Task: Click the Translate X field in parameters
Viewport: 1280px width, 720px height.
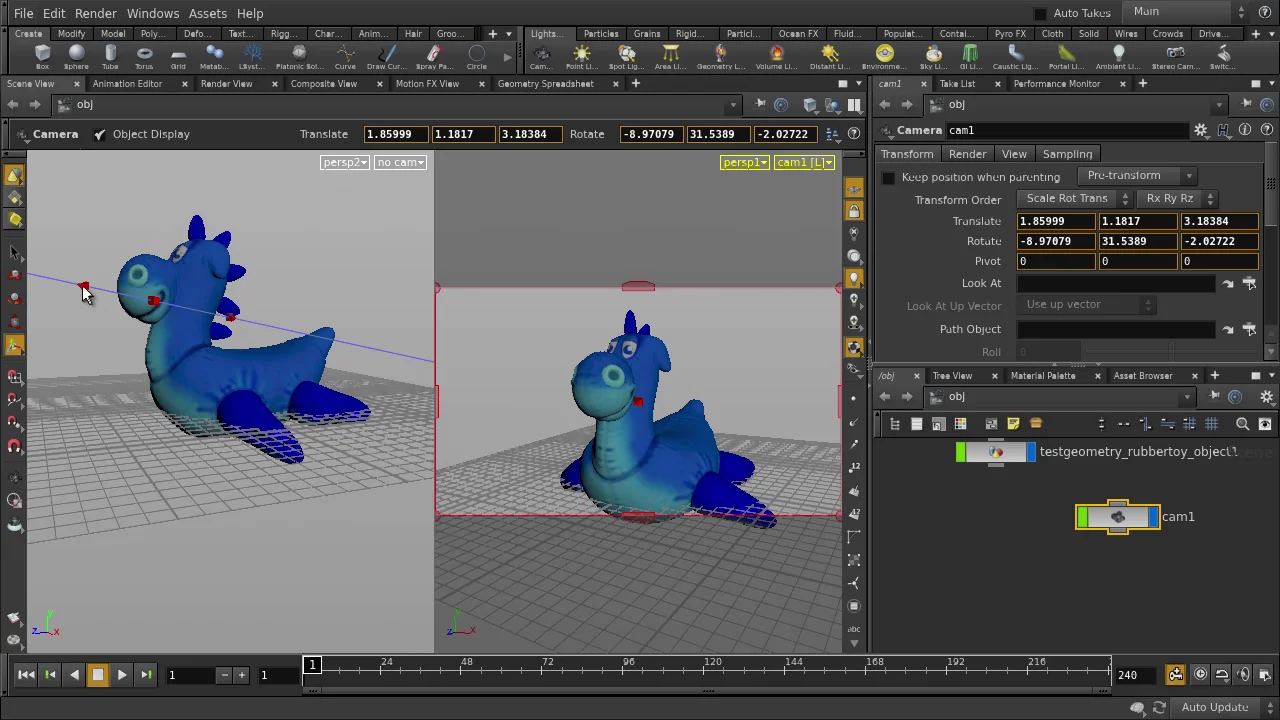Action: pyautogui.click(x=1055, y=221)
